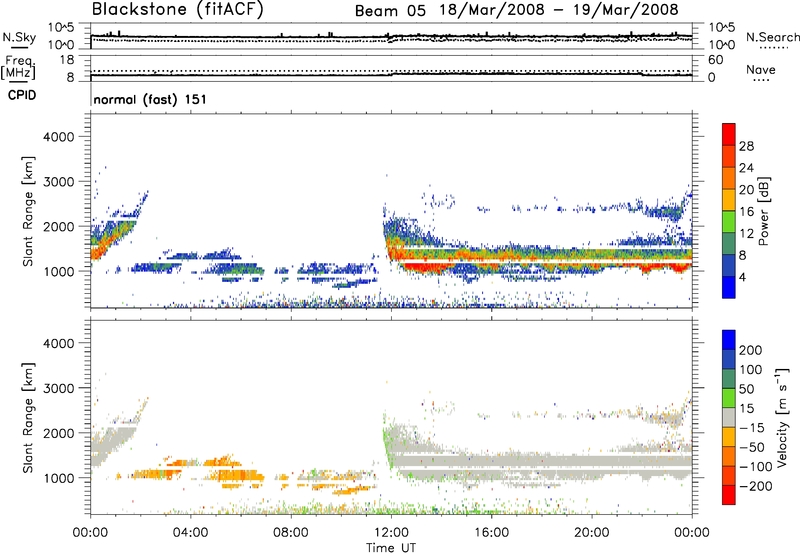The width and height of the screenshot is (800, 554).
Task: Click the 'Velocity [m s-1]' color bar label
Action: click(x=782, y=417)
